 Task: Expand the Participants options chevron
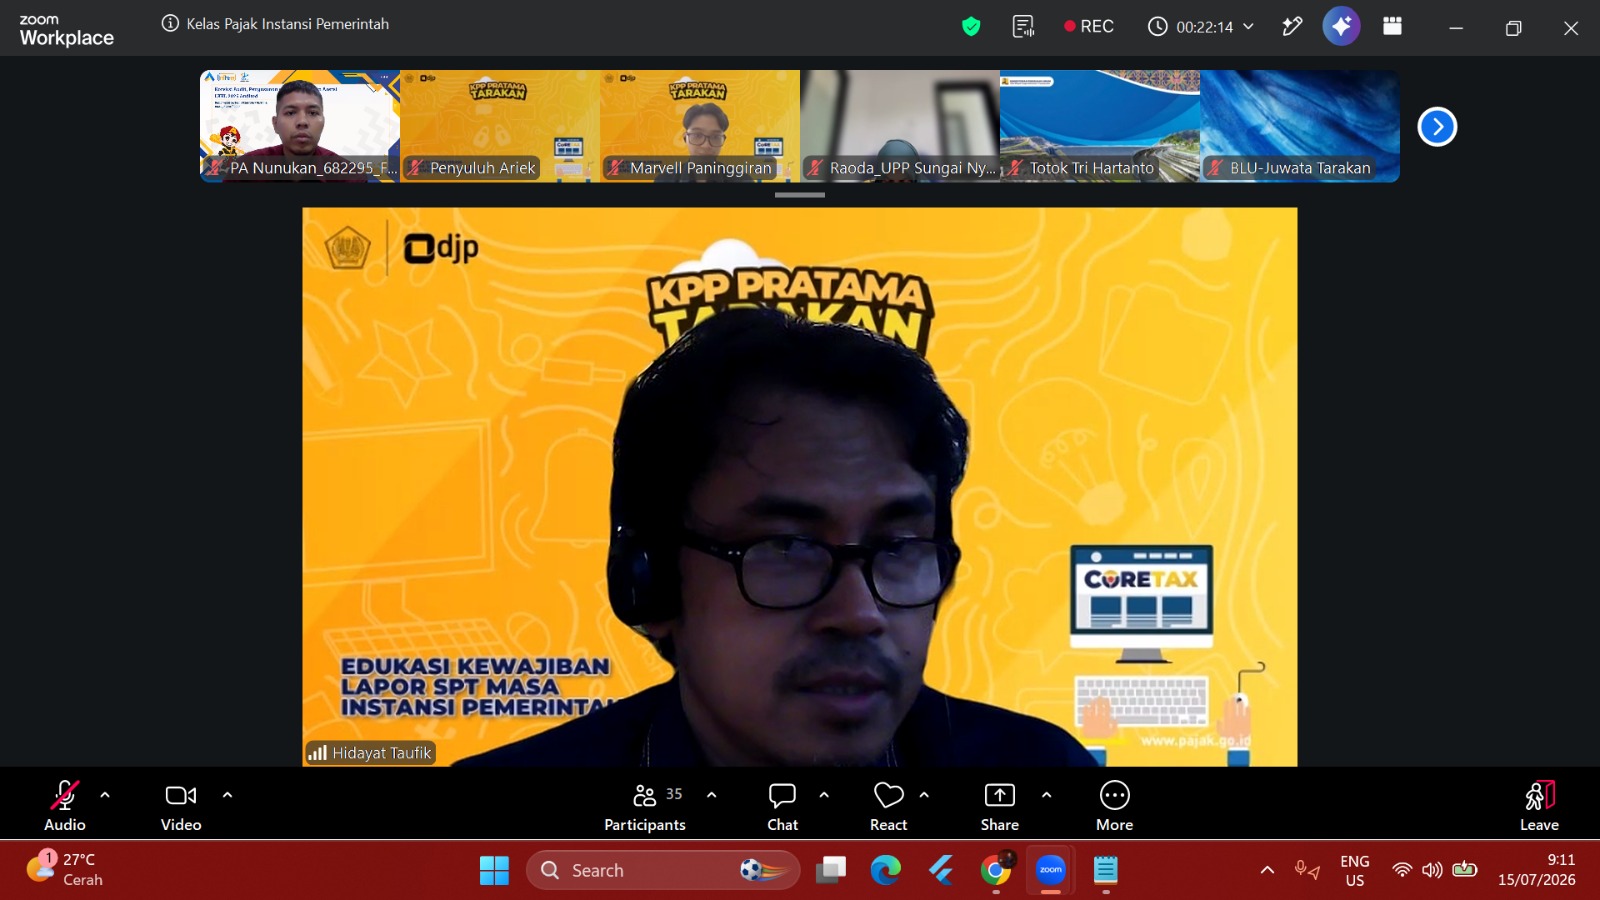point(711,796)
